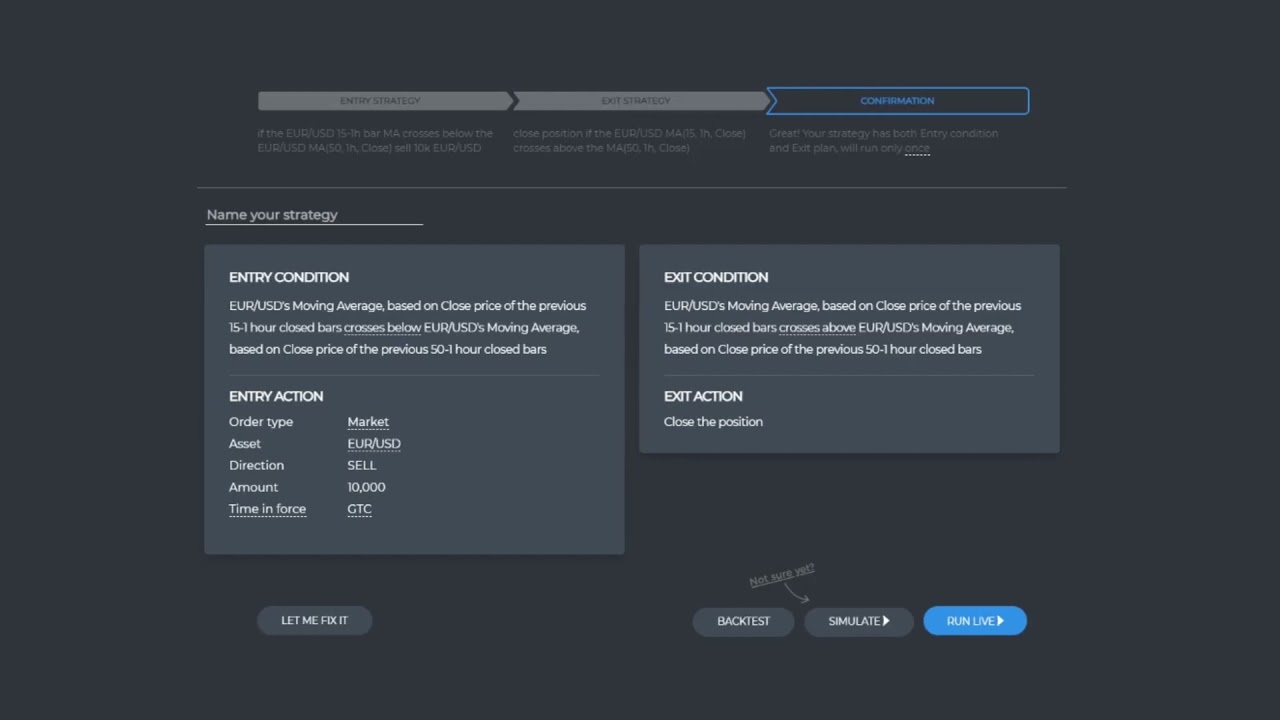Click the SELL direction value

[x=362, y=465]
